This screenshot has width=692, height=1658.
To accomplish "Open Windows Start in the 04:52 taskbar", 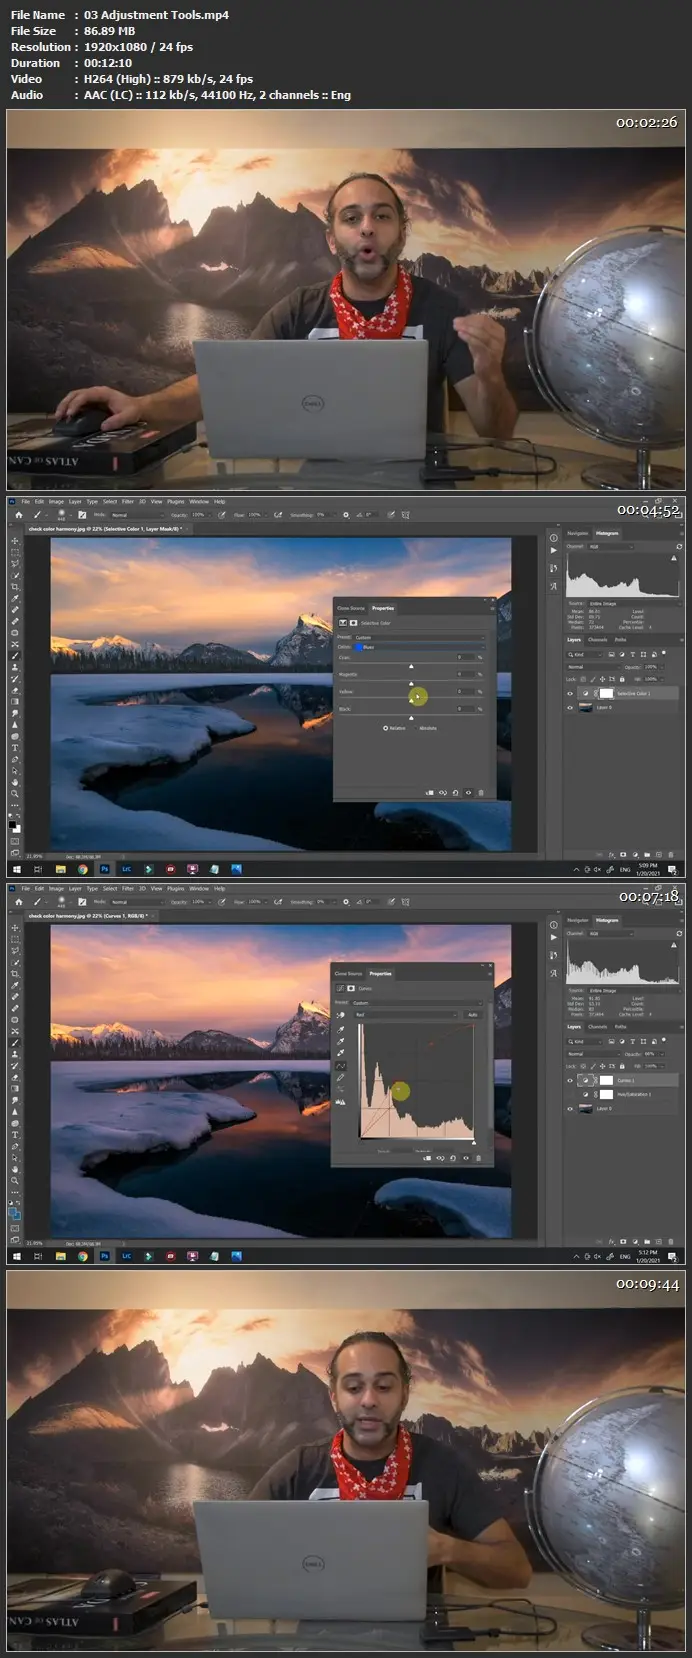I will click(16, 869).
